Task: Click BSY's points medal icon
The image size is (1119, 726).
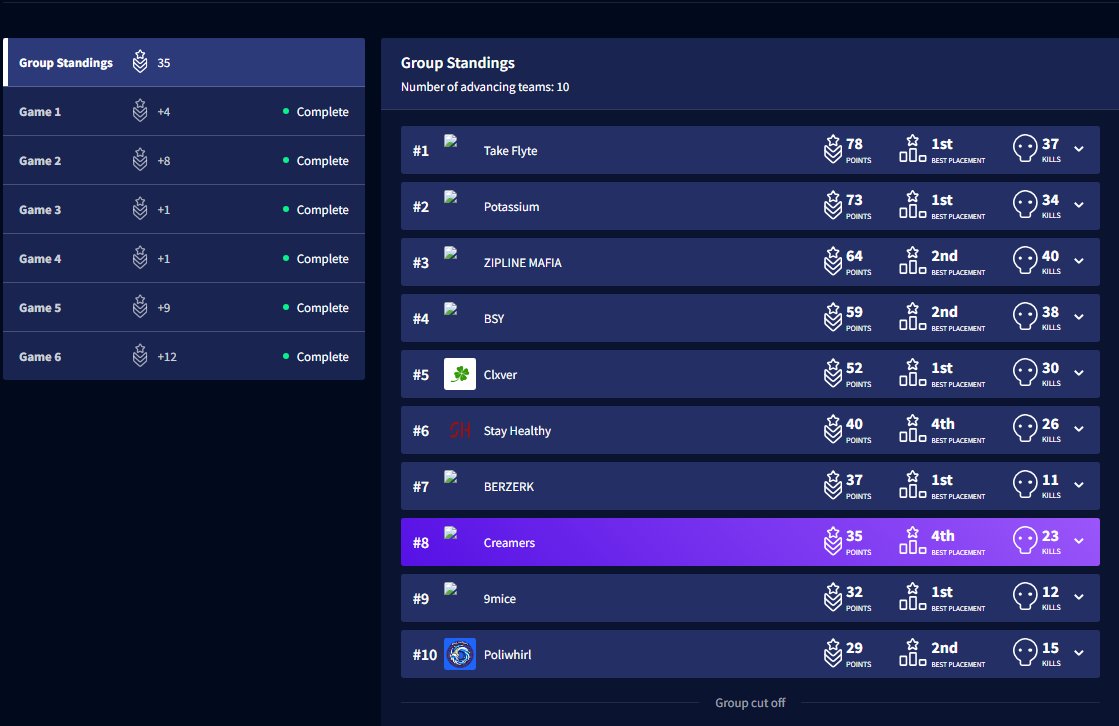Action: tap(833, 317)
